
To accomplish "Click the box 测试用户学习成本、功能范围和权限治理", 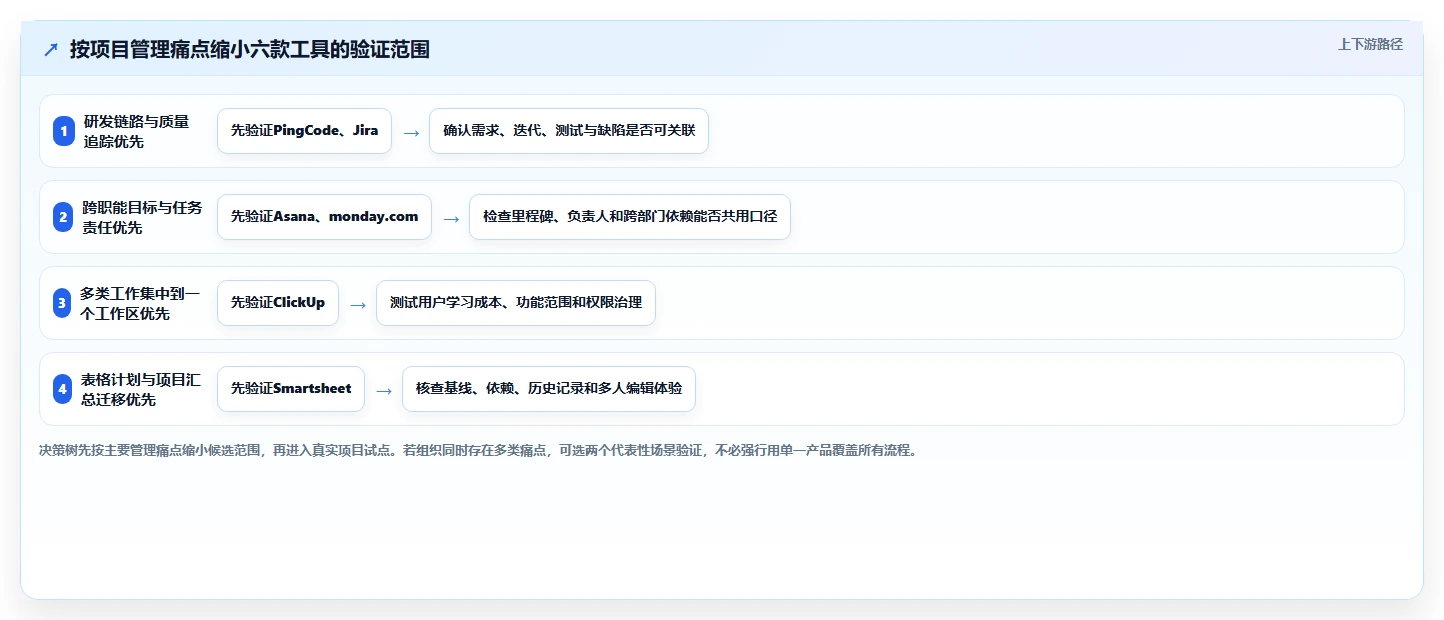I will pyautogui.click(x=516, y=303).
